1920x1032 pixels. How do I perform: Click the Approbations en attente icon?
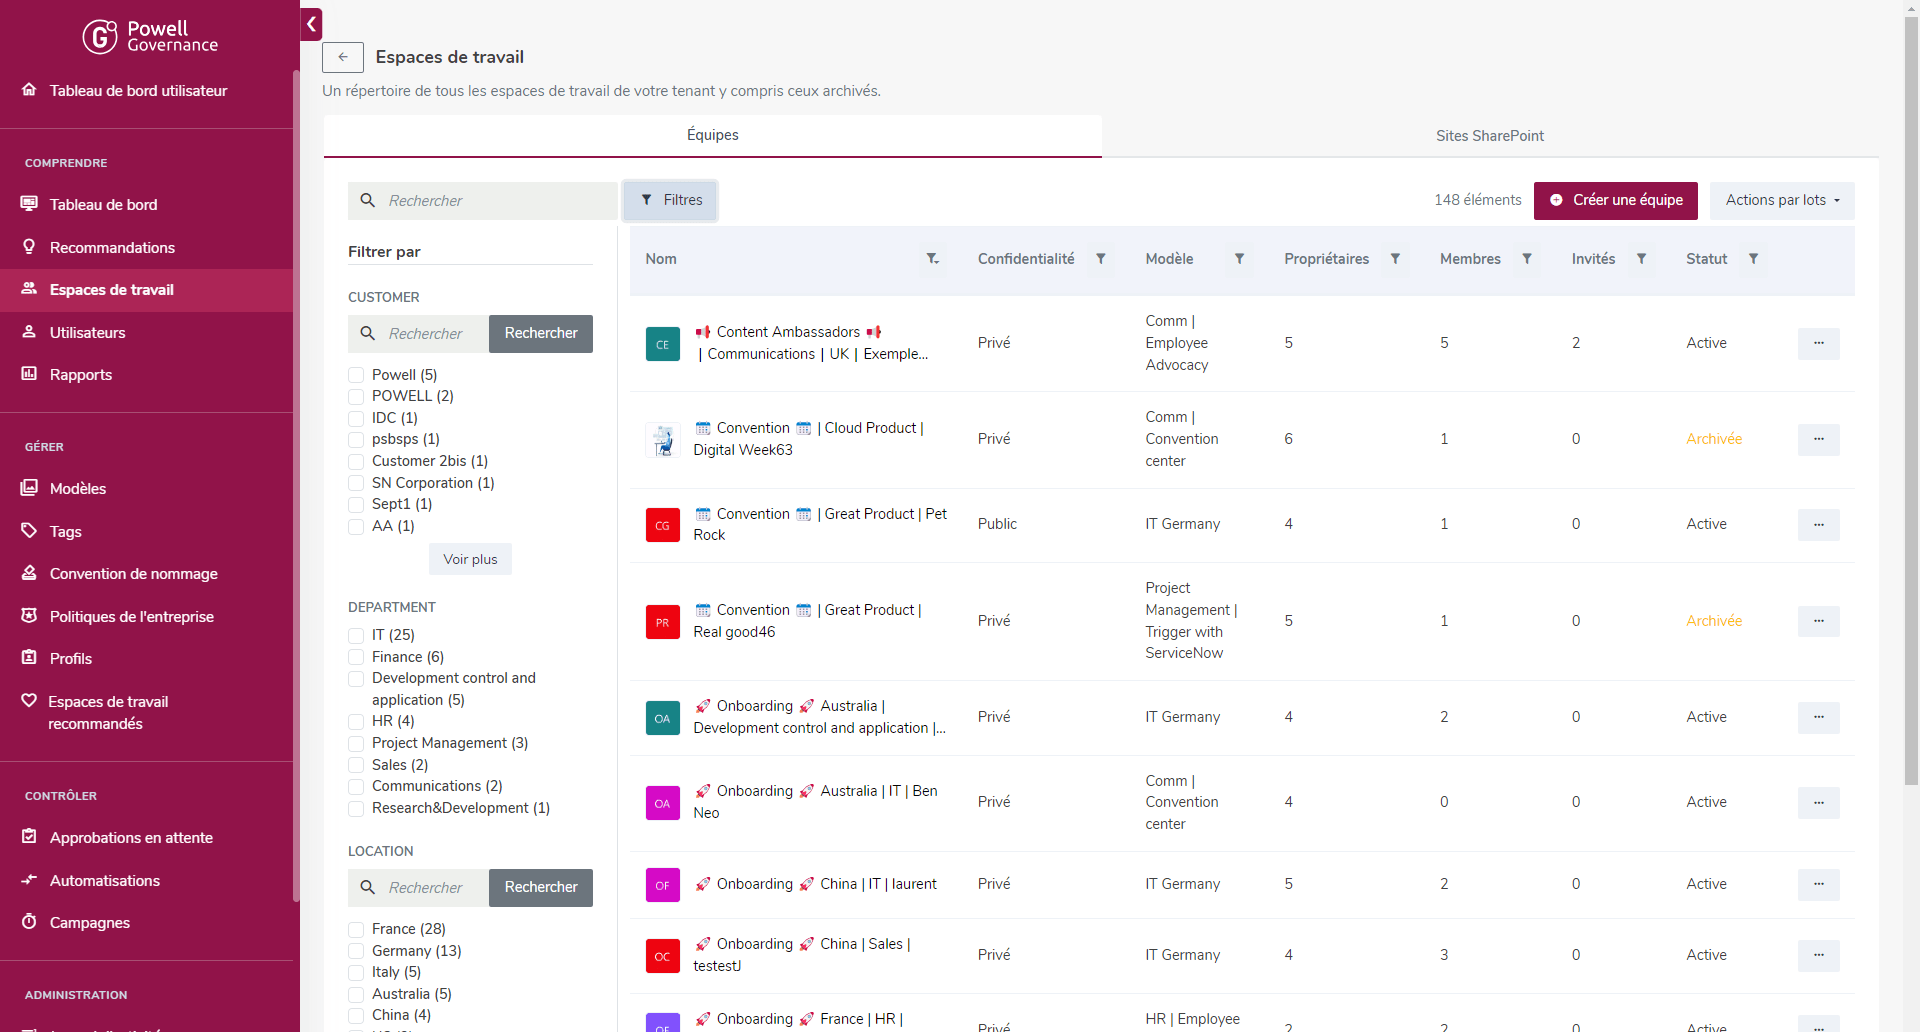pyautogui.click(x=29, y=837)
